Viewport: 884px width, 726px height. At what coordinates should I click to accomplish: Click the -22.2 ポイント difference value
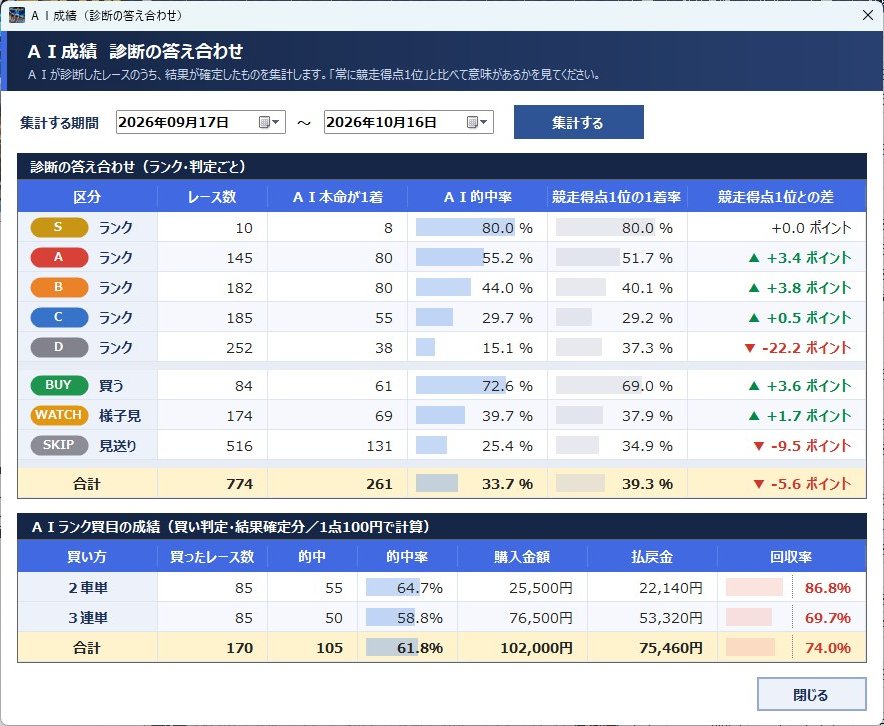click(x=797, y=348)
